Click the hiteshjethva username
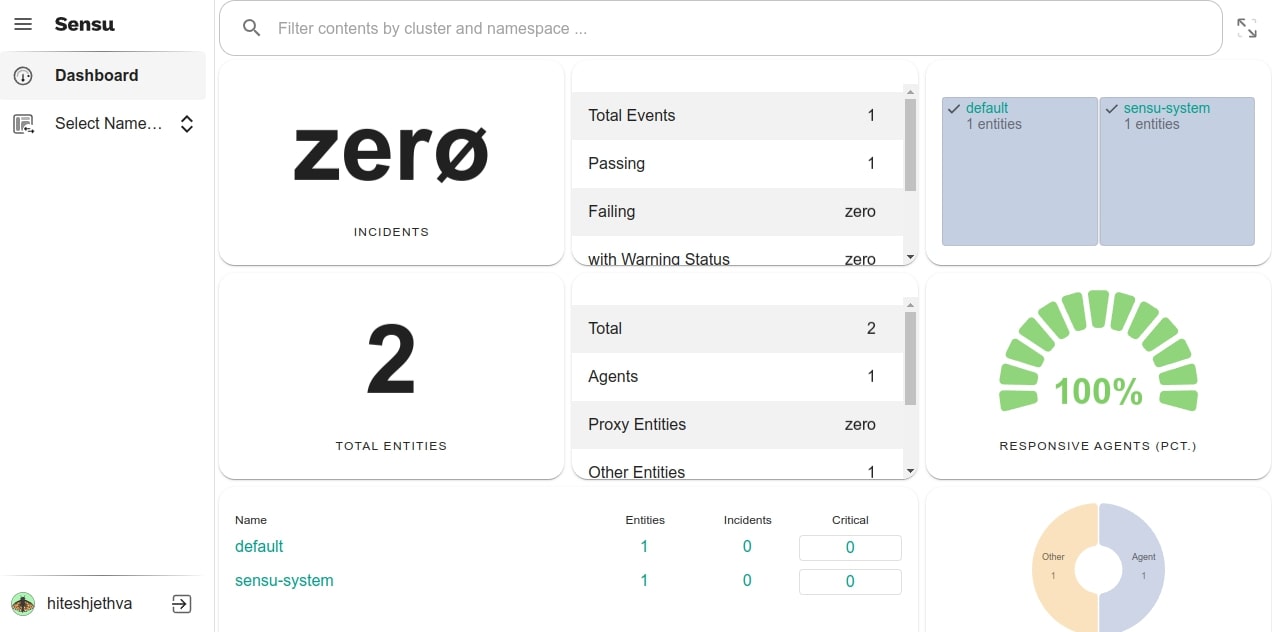Viewport: 1272px width, 632px height. [90, 604]
